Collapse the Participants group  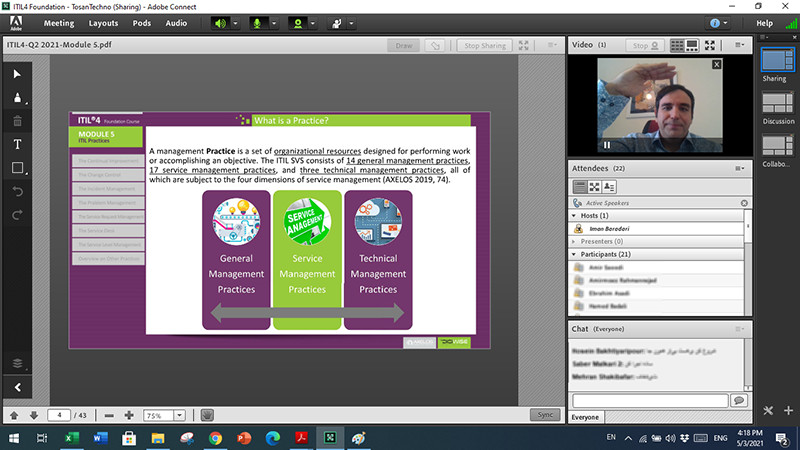click(574, 254)
